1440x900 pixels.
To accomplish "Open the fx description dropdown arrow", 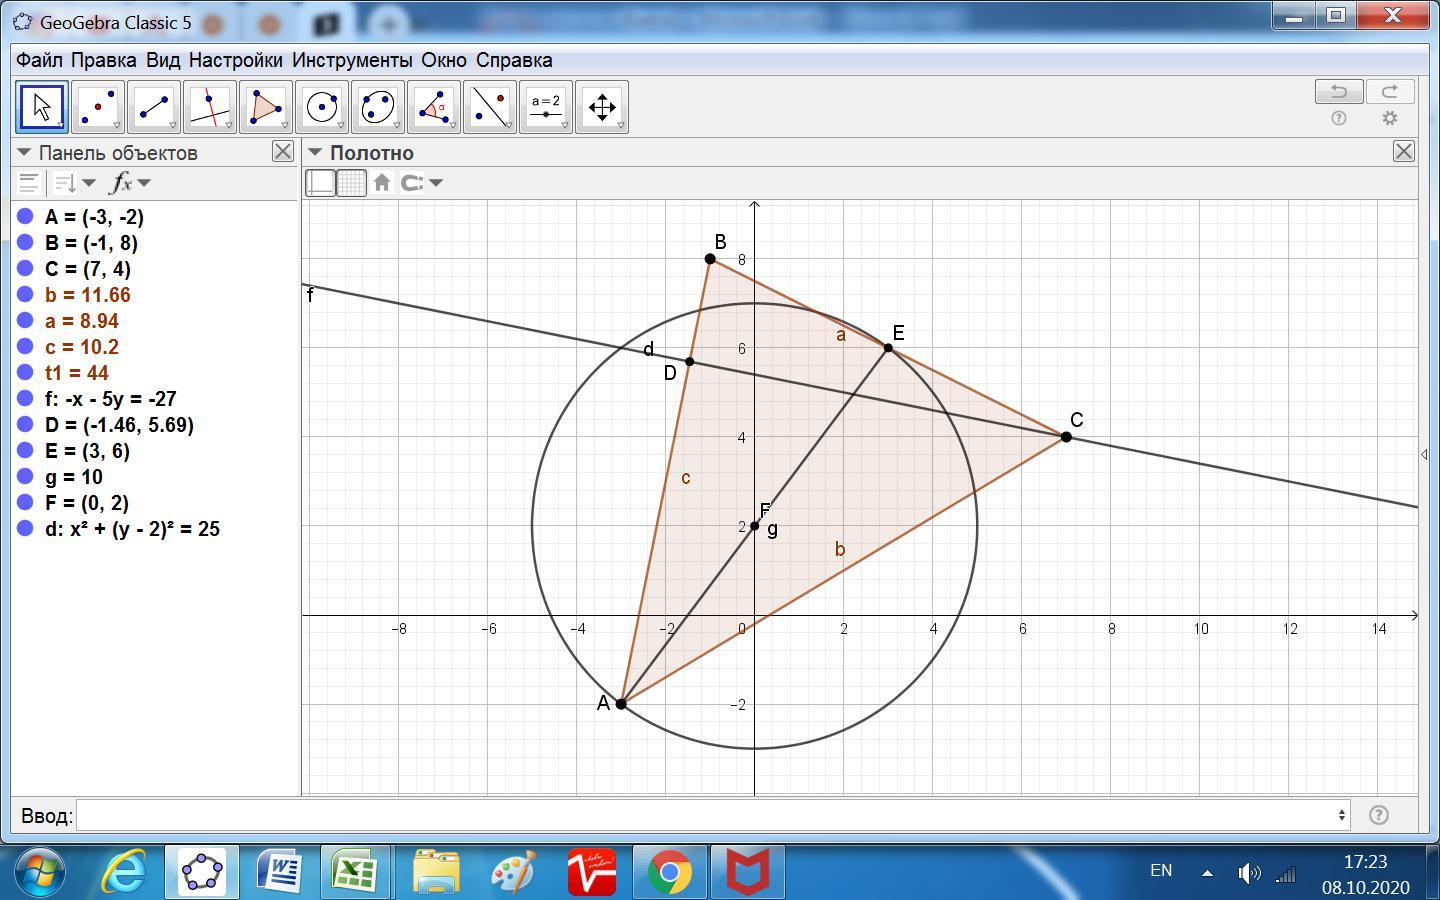I will (145, 183).
